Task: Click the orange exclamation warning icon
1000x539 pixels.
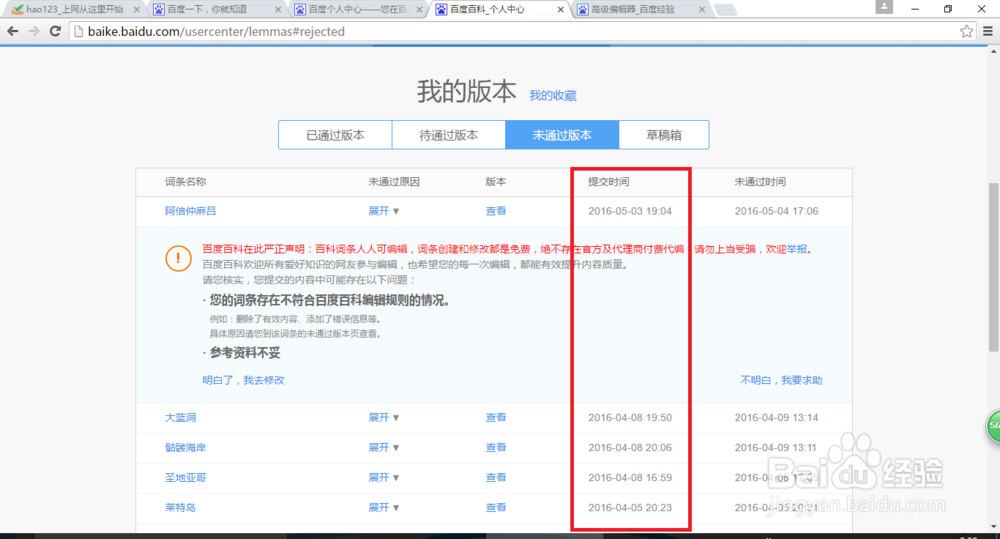Action: pos(178,258)
